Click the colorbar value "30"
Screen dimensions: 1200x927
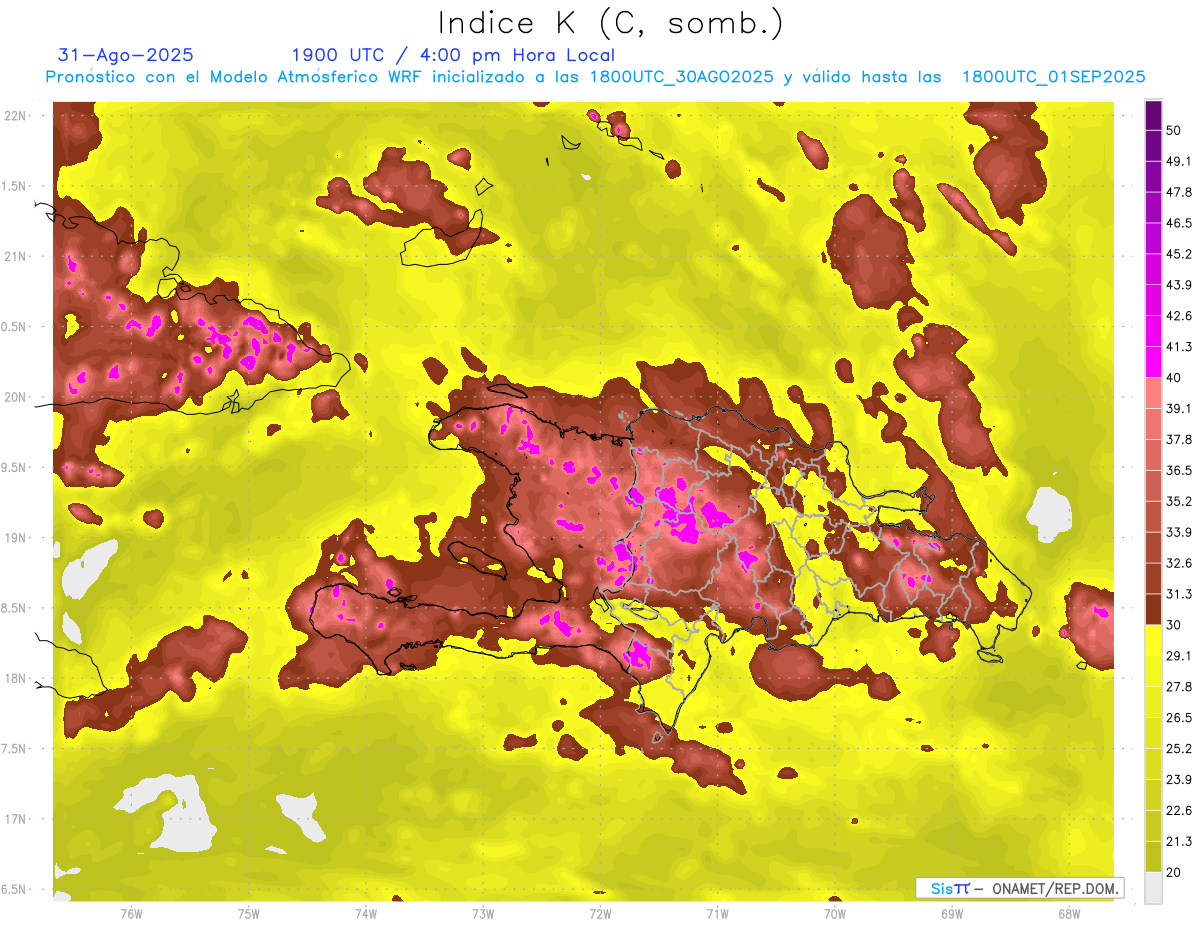1174,625
